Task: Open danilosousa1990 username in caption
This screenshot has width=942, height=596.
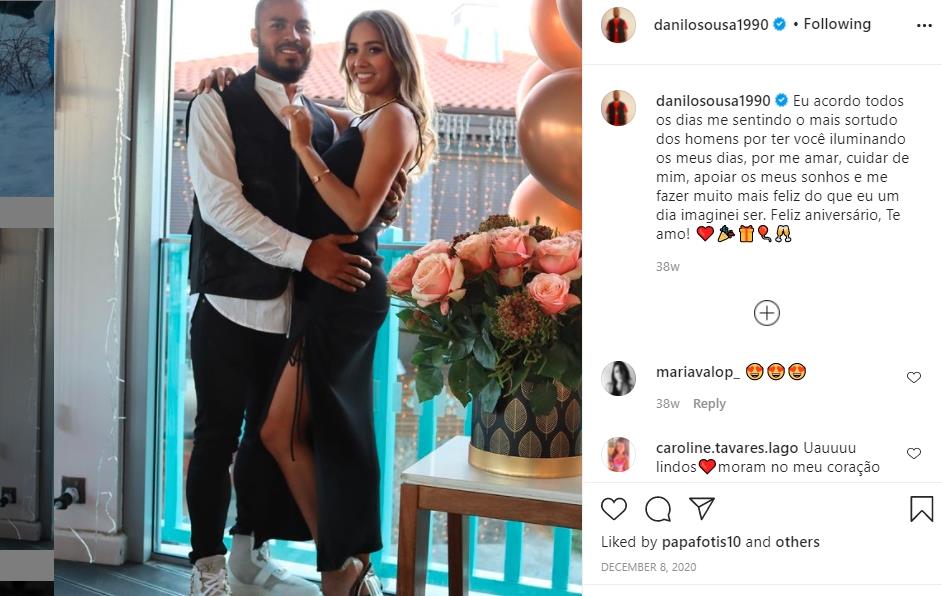Action: tap(713, 100)
